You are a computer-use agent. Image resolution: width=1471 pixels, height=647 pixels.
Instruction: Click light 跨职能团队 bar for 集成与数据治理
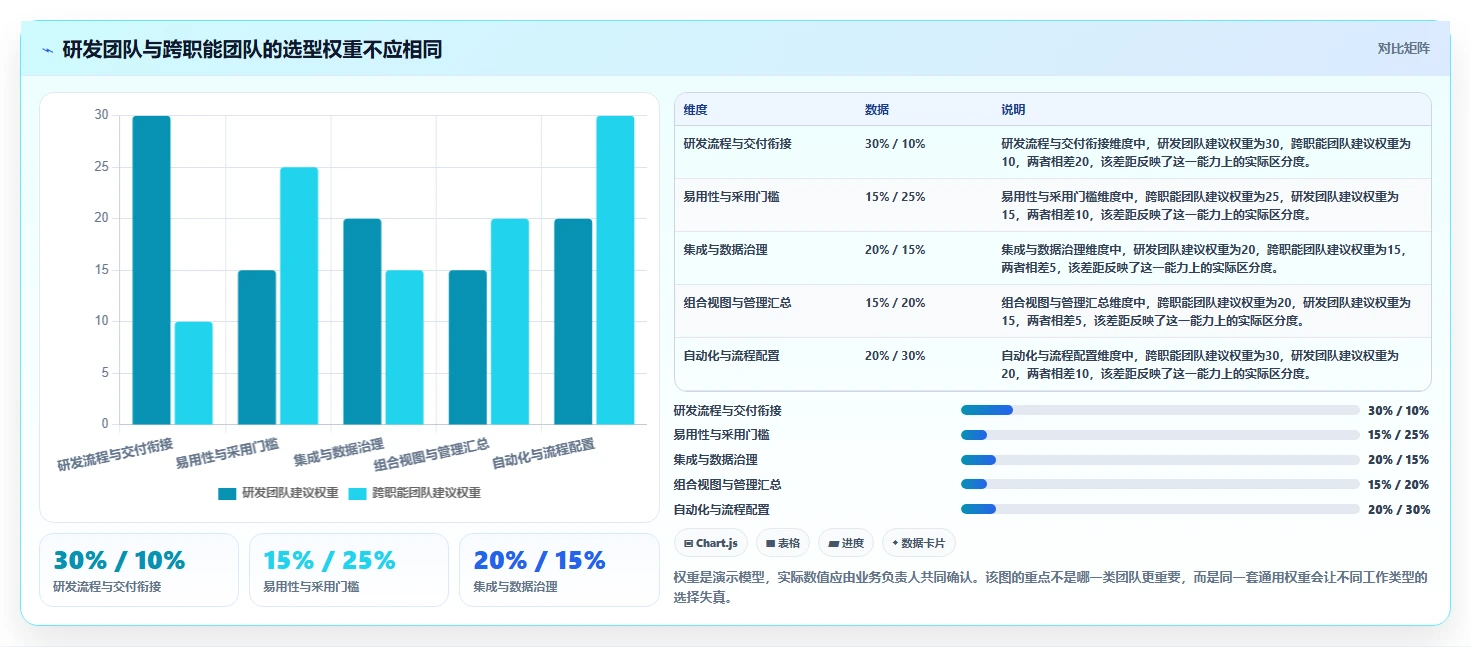(x=405, y=347)
